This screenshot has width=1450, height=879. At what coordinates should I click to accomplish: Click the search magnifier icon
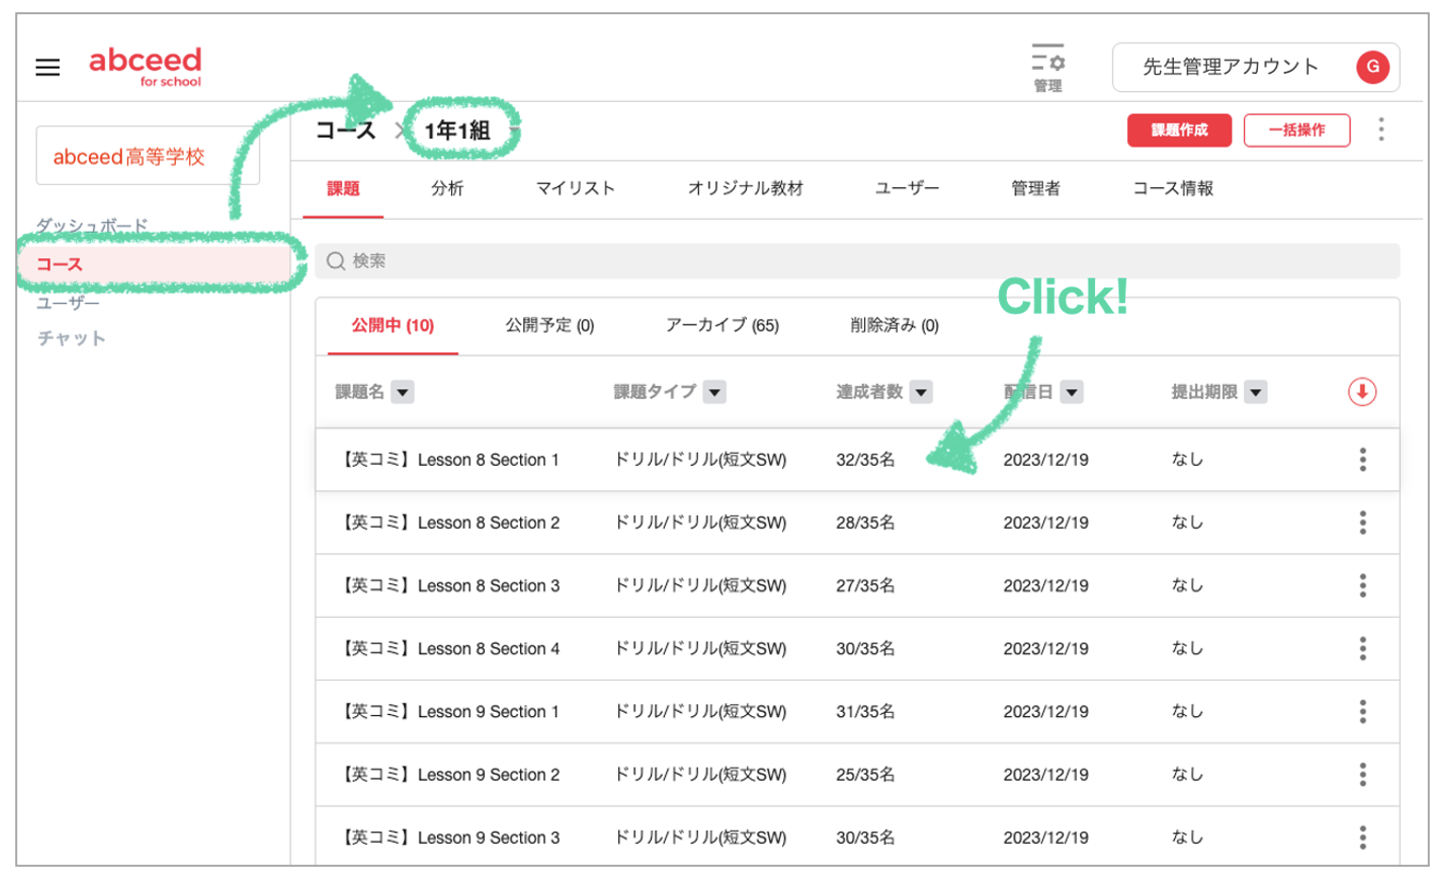pos(336,261)
